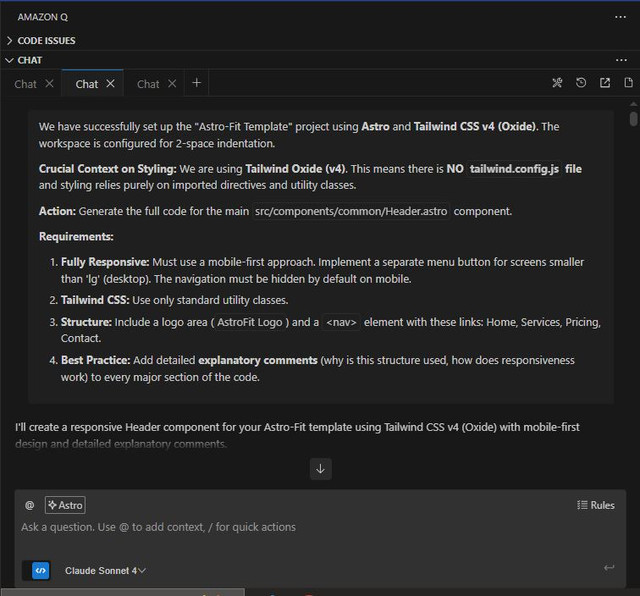Open the chat history icon
The image size is (640, 596).
click(581, 83)
